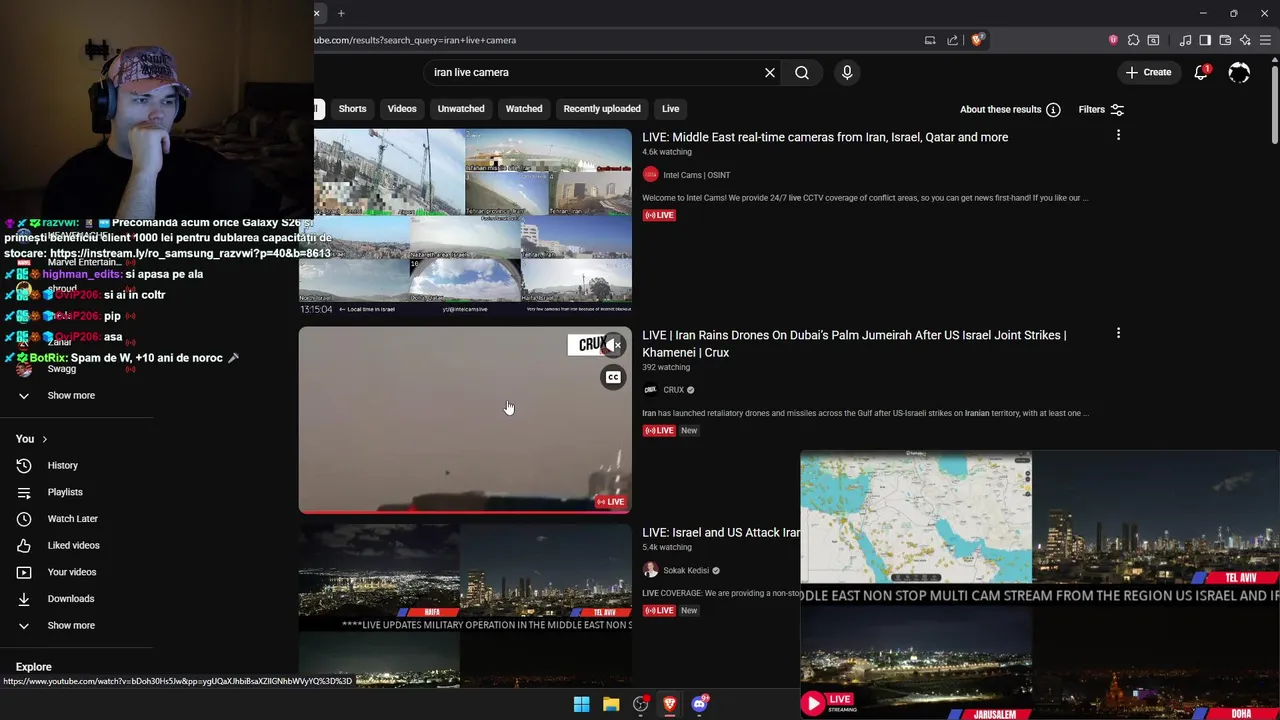1280x720 pixels.
Task: Open Downloads in the sidebar
Action: [x=70, y=598]
